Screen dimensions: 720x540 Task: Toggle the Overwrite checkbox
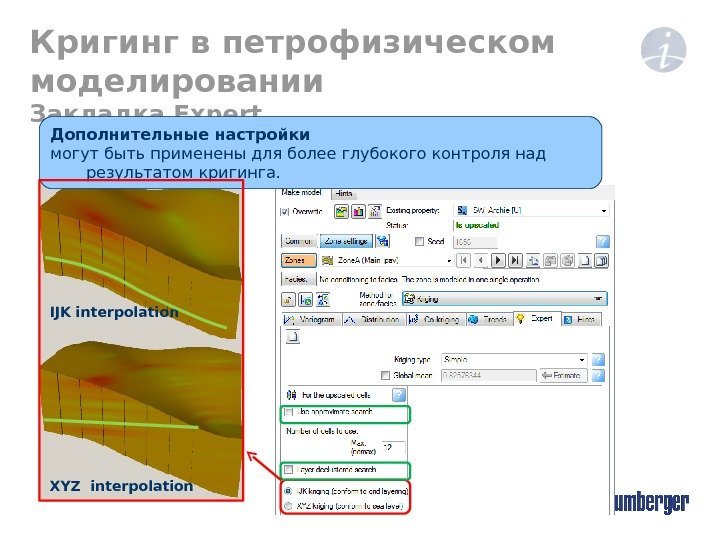click(284, 212)
